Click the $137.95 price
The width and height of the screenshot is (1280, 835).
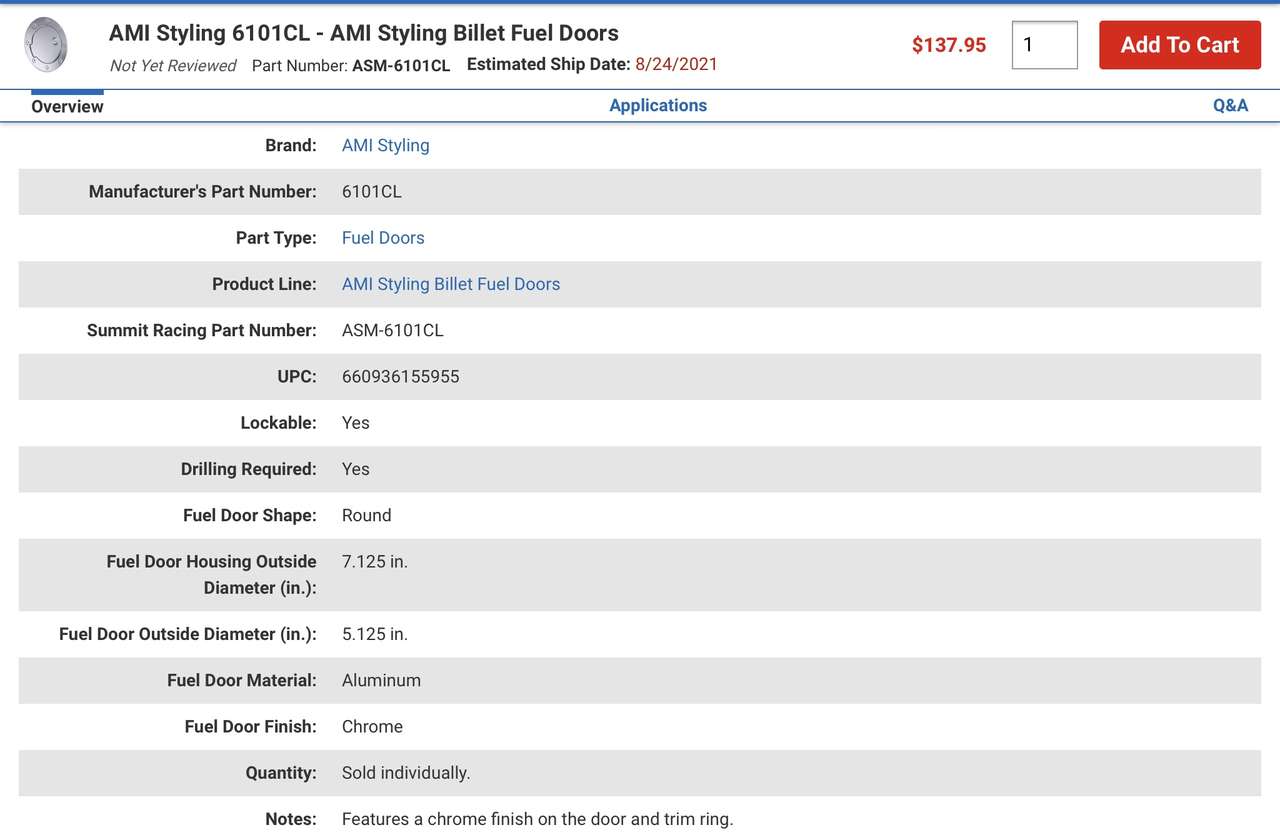tap(948, 45)
